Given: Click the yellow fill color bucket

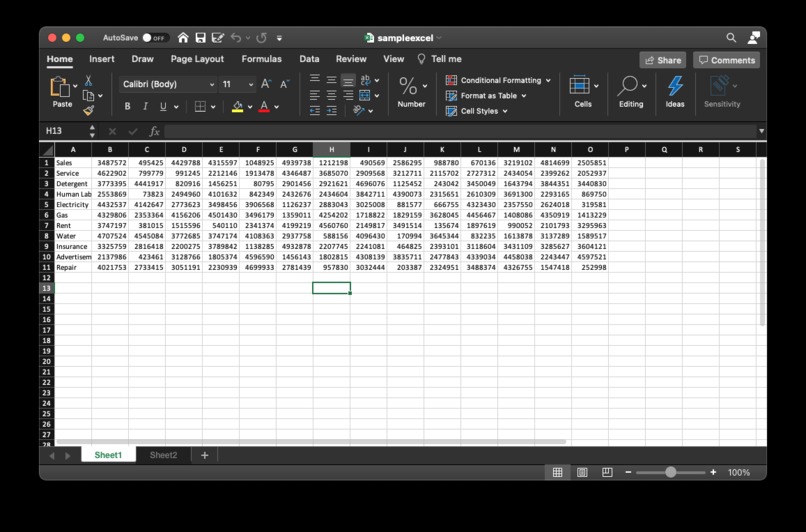Looking at the screenshot, I should (237, 106).
